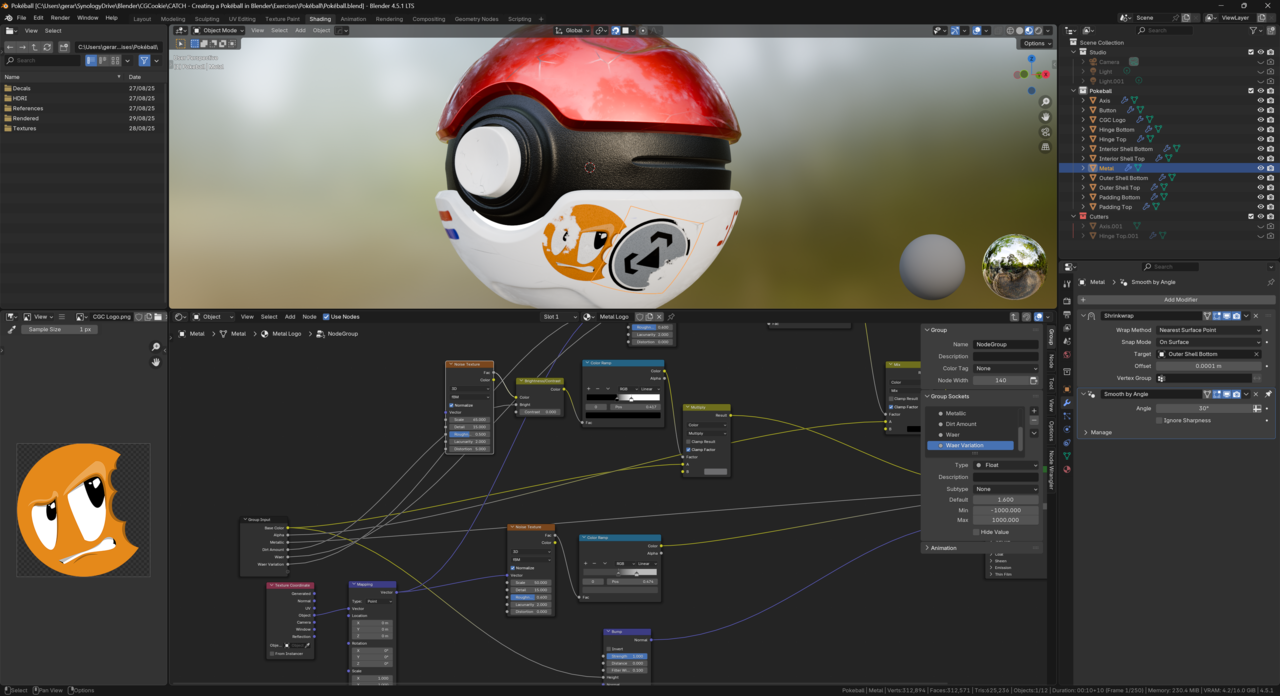
Task: Hide the Outer Shell Top object in outliner
Action: point(1260,187)
